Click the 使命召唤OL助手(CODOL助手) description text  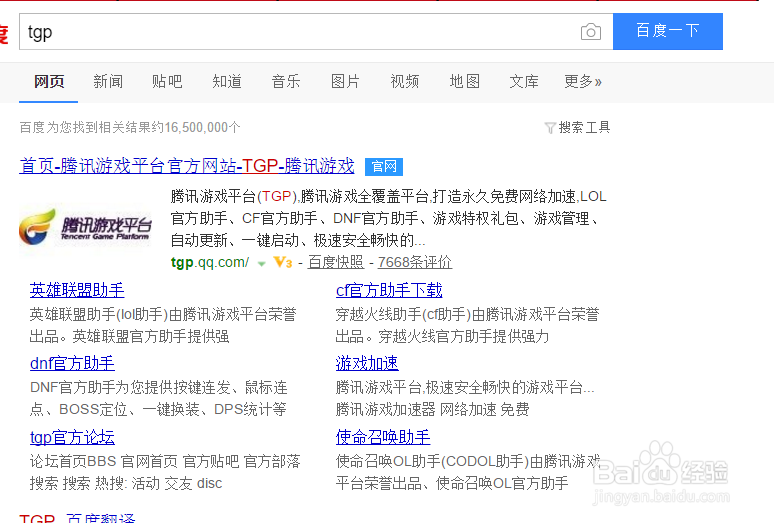pos(468,473)
